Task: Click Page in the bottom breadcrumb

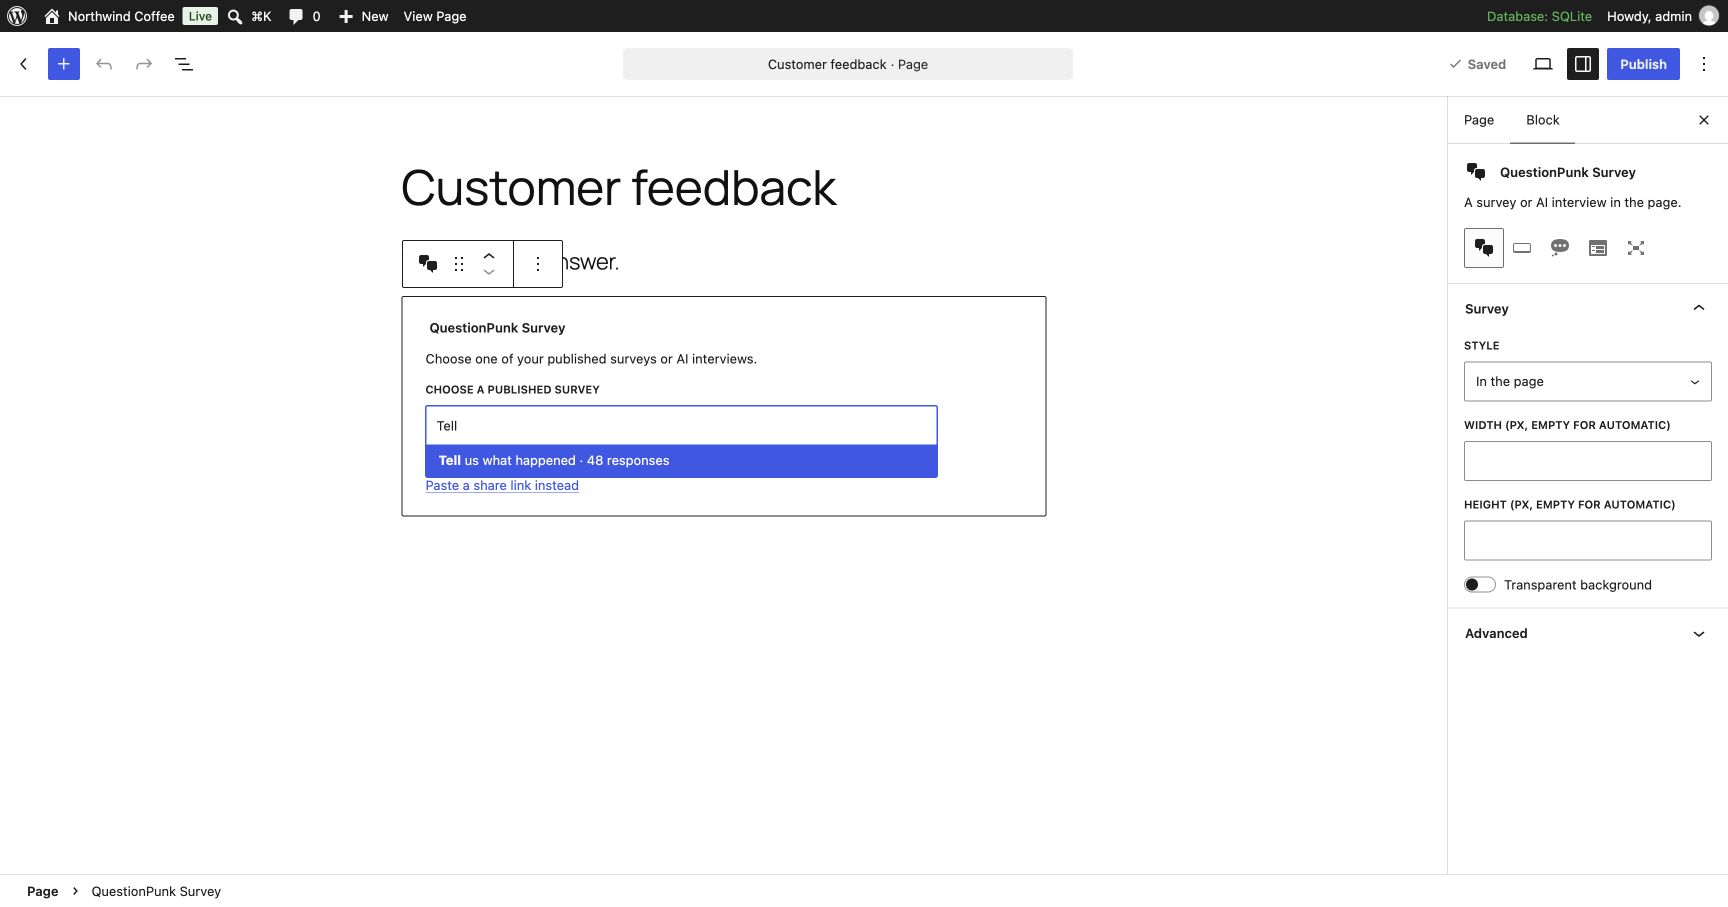Action: [x=42, y=891]
